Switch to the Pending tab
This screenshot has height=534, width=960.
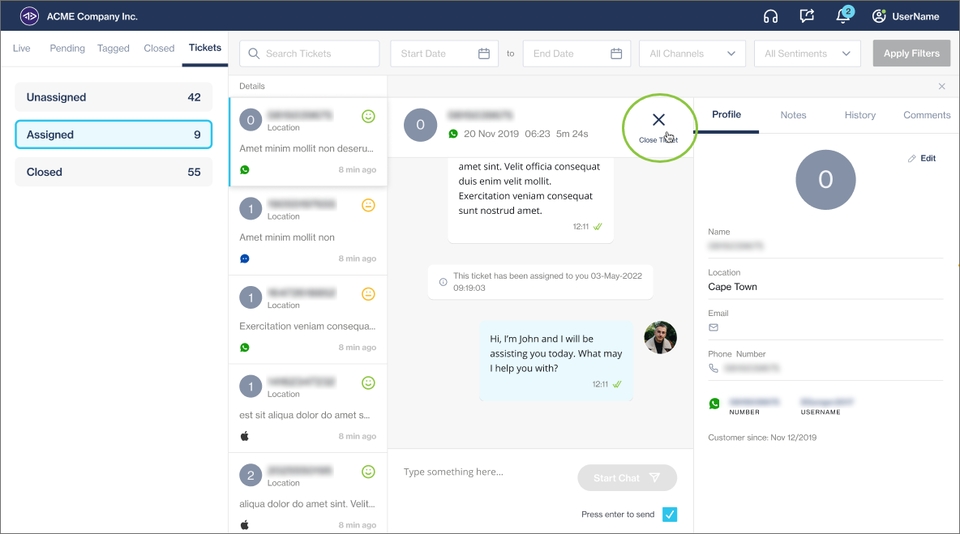pos(67,48)
